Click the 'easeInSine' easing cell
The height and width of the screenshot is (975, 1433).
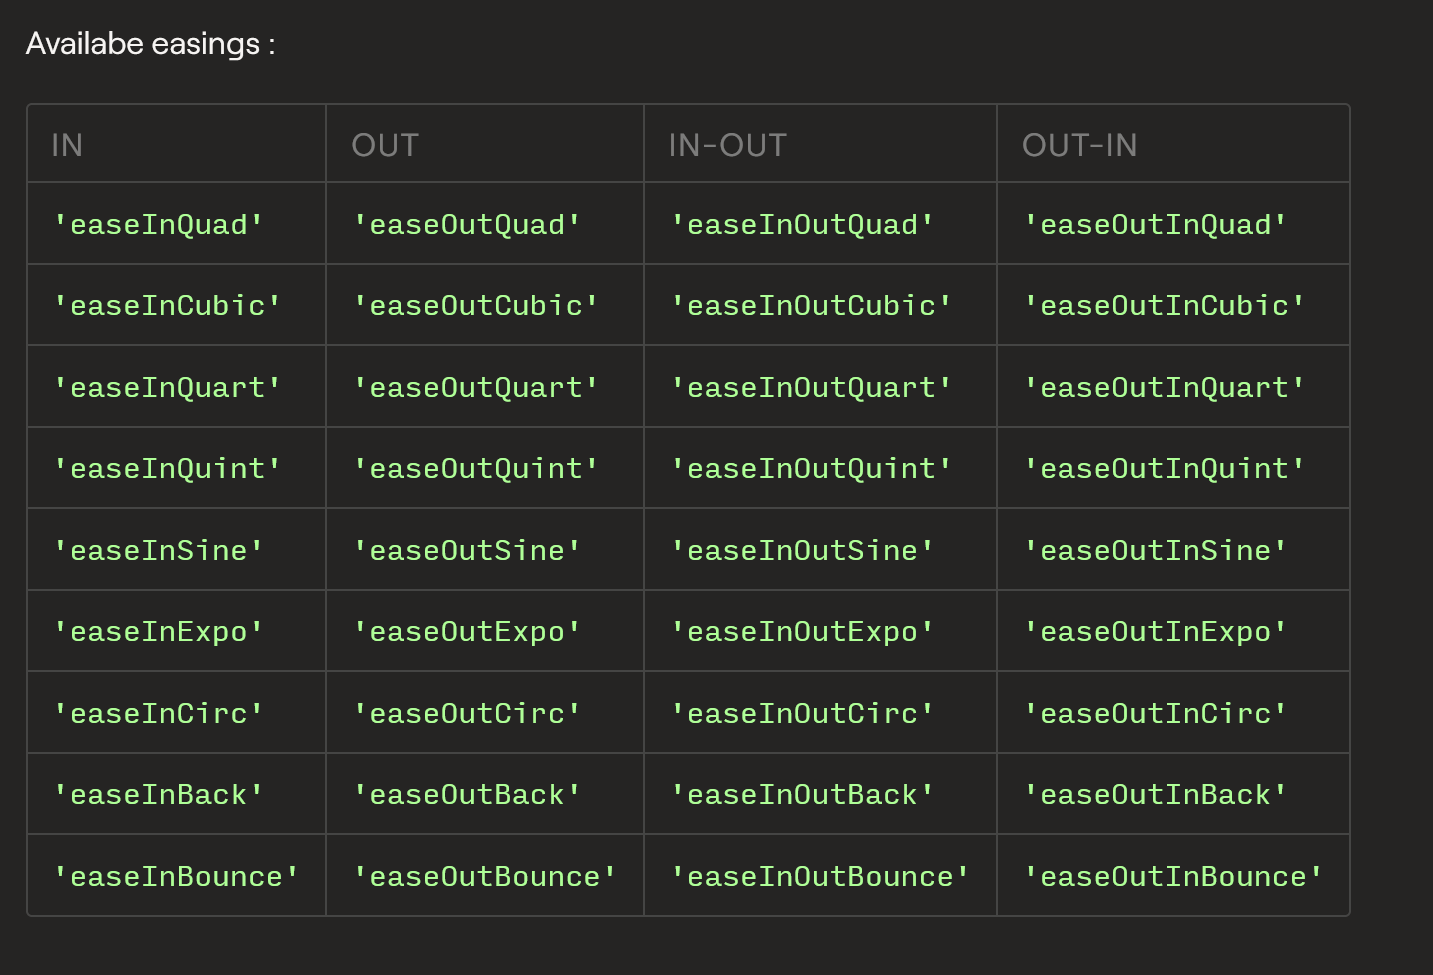[158, 550]
